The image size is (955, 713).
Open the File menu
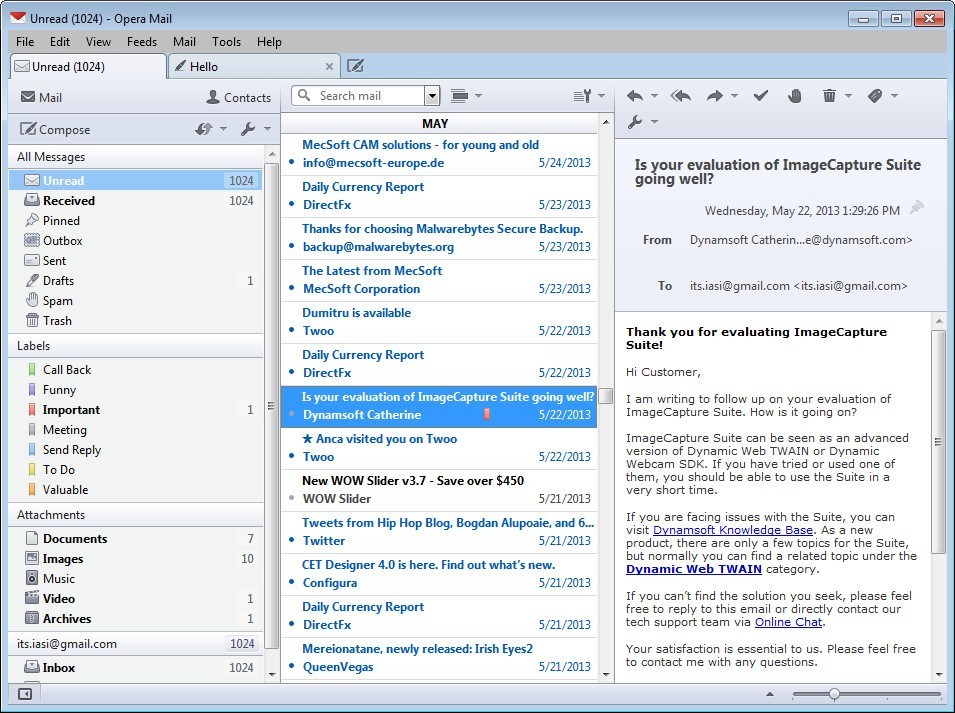point(25,41)
